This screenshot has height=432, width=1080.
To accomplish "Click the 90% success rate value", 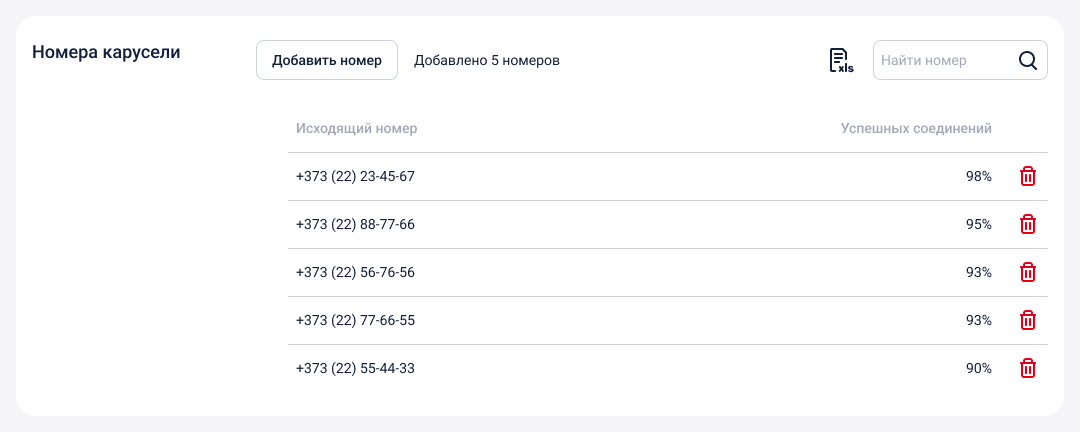I will click(x=978, y=368).
